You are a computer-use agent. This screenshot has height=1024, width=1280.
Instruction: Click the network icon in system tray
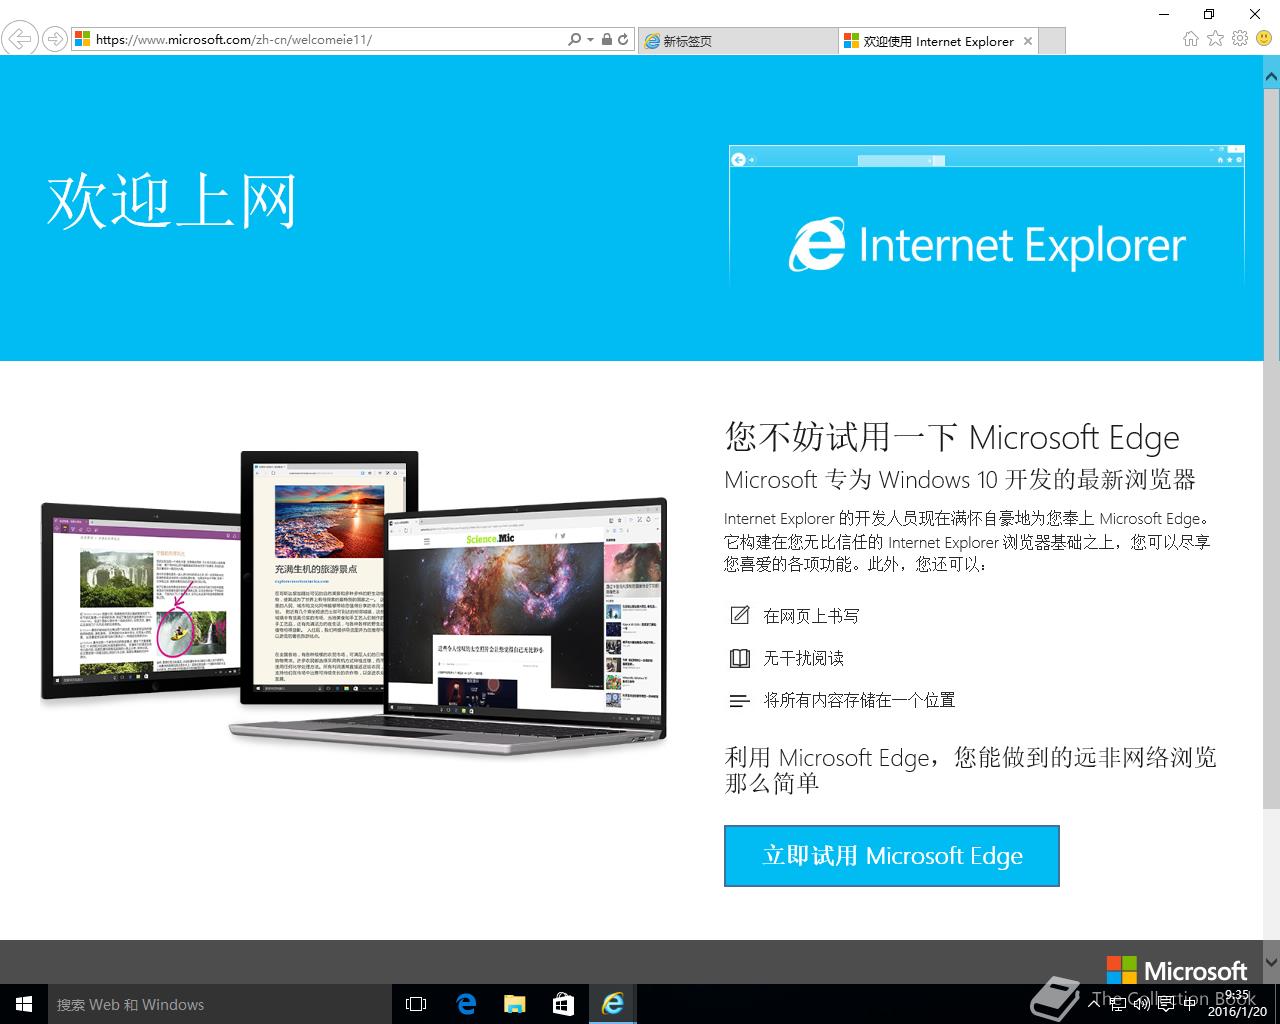pyautogui.click(x=1118, y=1004)
